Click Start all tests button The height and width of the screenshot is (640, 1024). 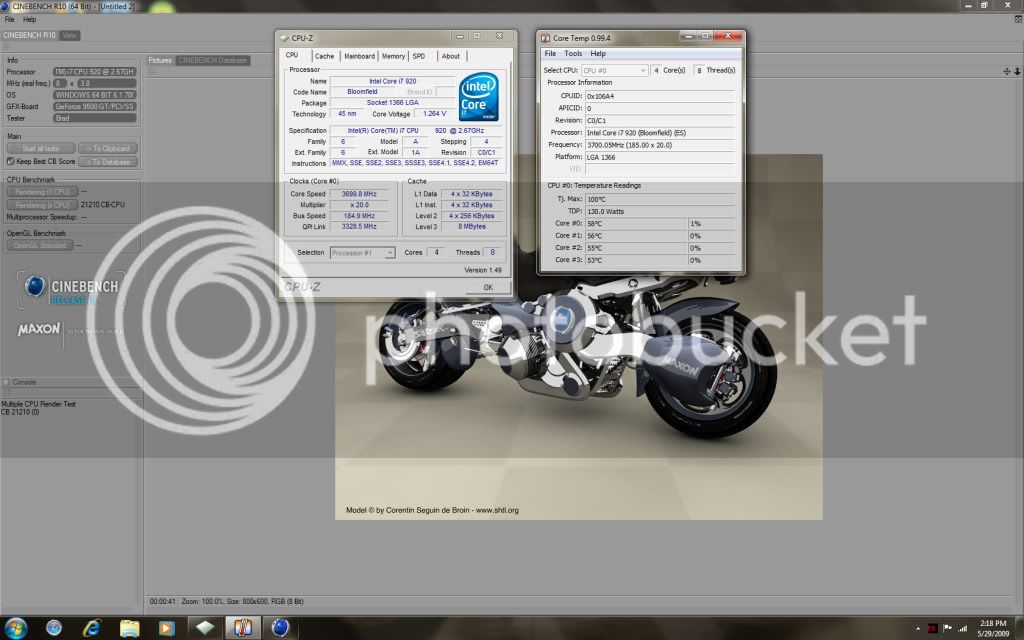(40, 149)
